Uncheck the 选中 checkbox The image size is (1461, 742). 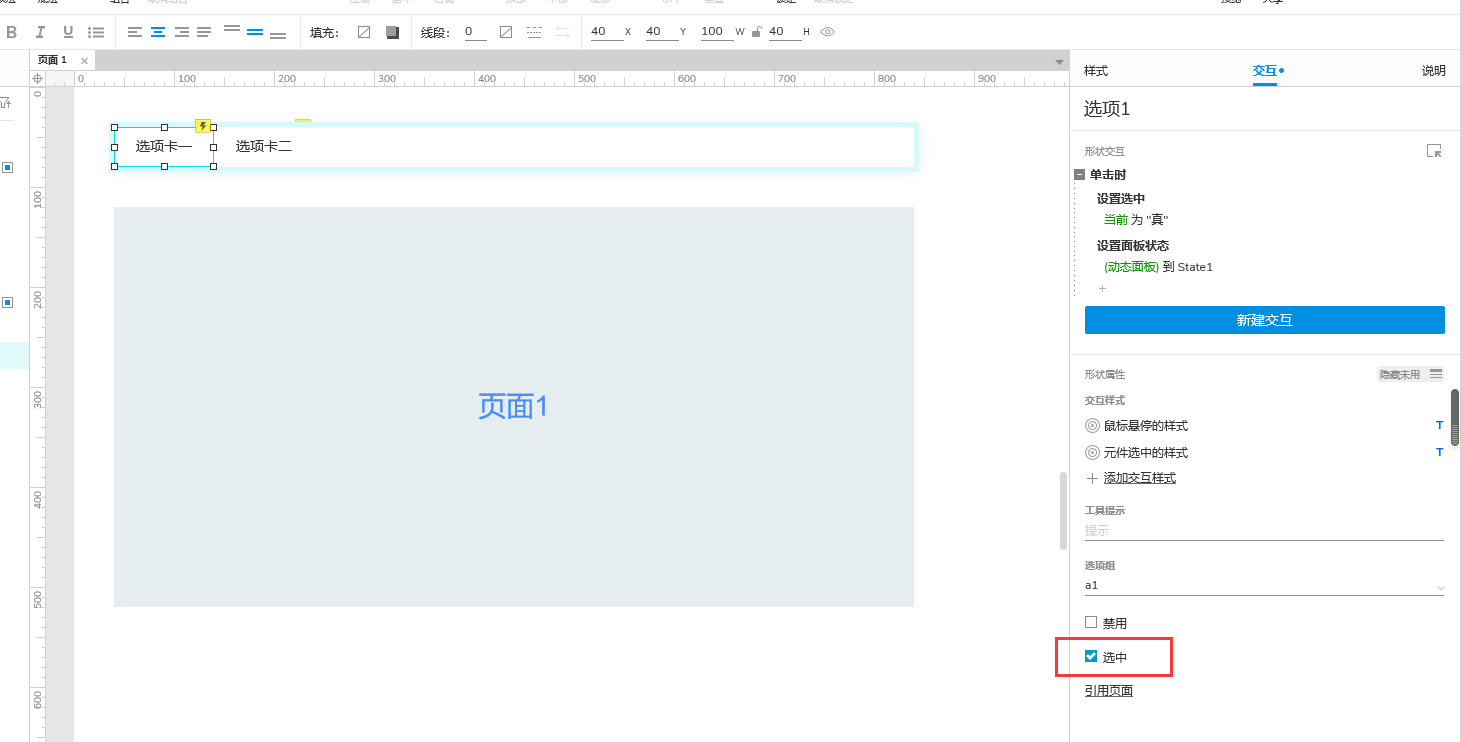(1091, 656)
